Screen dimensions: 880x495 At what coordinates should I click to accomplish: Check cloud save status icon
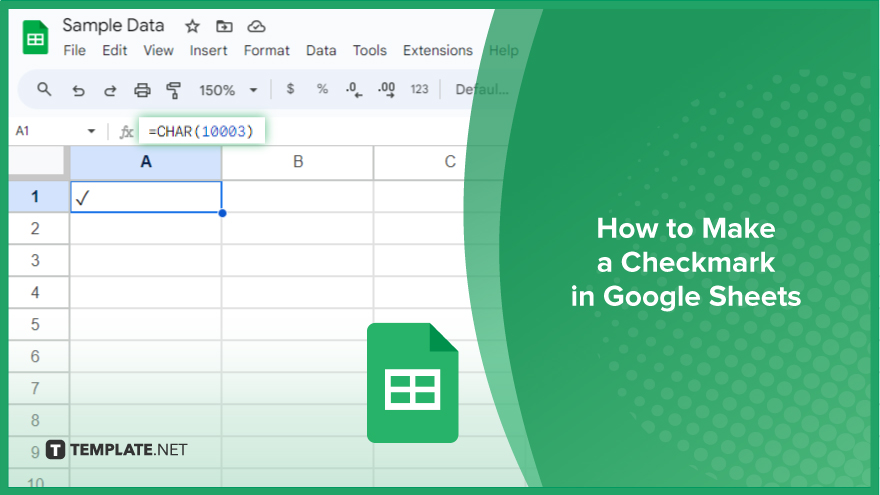tap(256, 26)
